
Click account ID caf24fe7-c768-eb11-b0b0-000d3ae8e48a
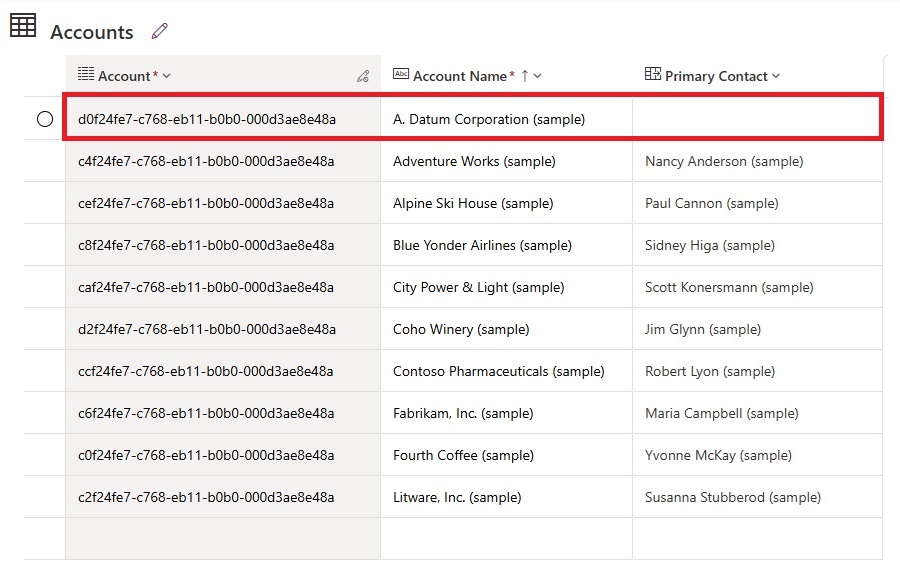coord(205,287)
